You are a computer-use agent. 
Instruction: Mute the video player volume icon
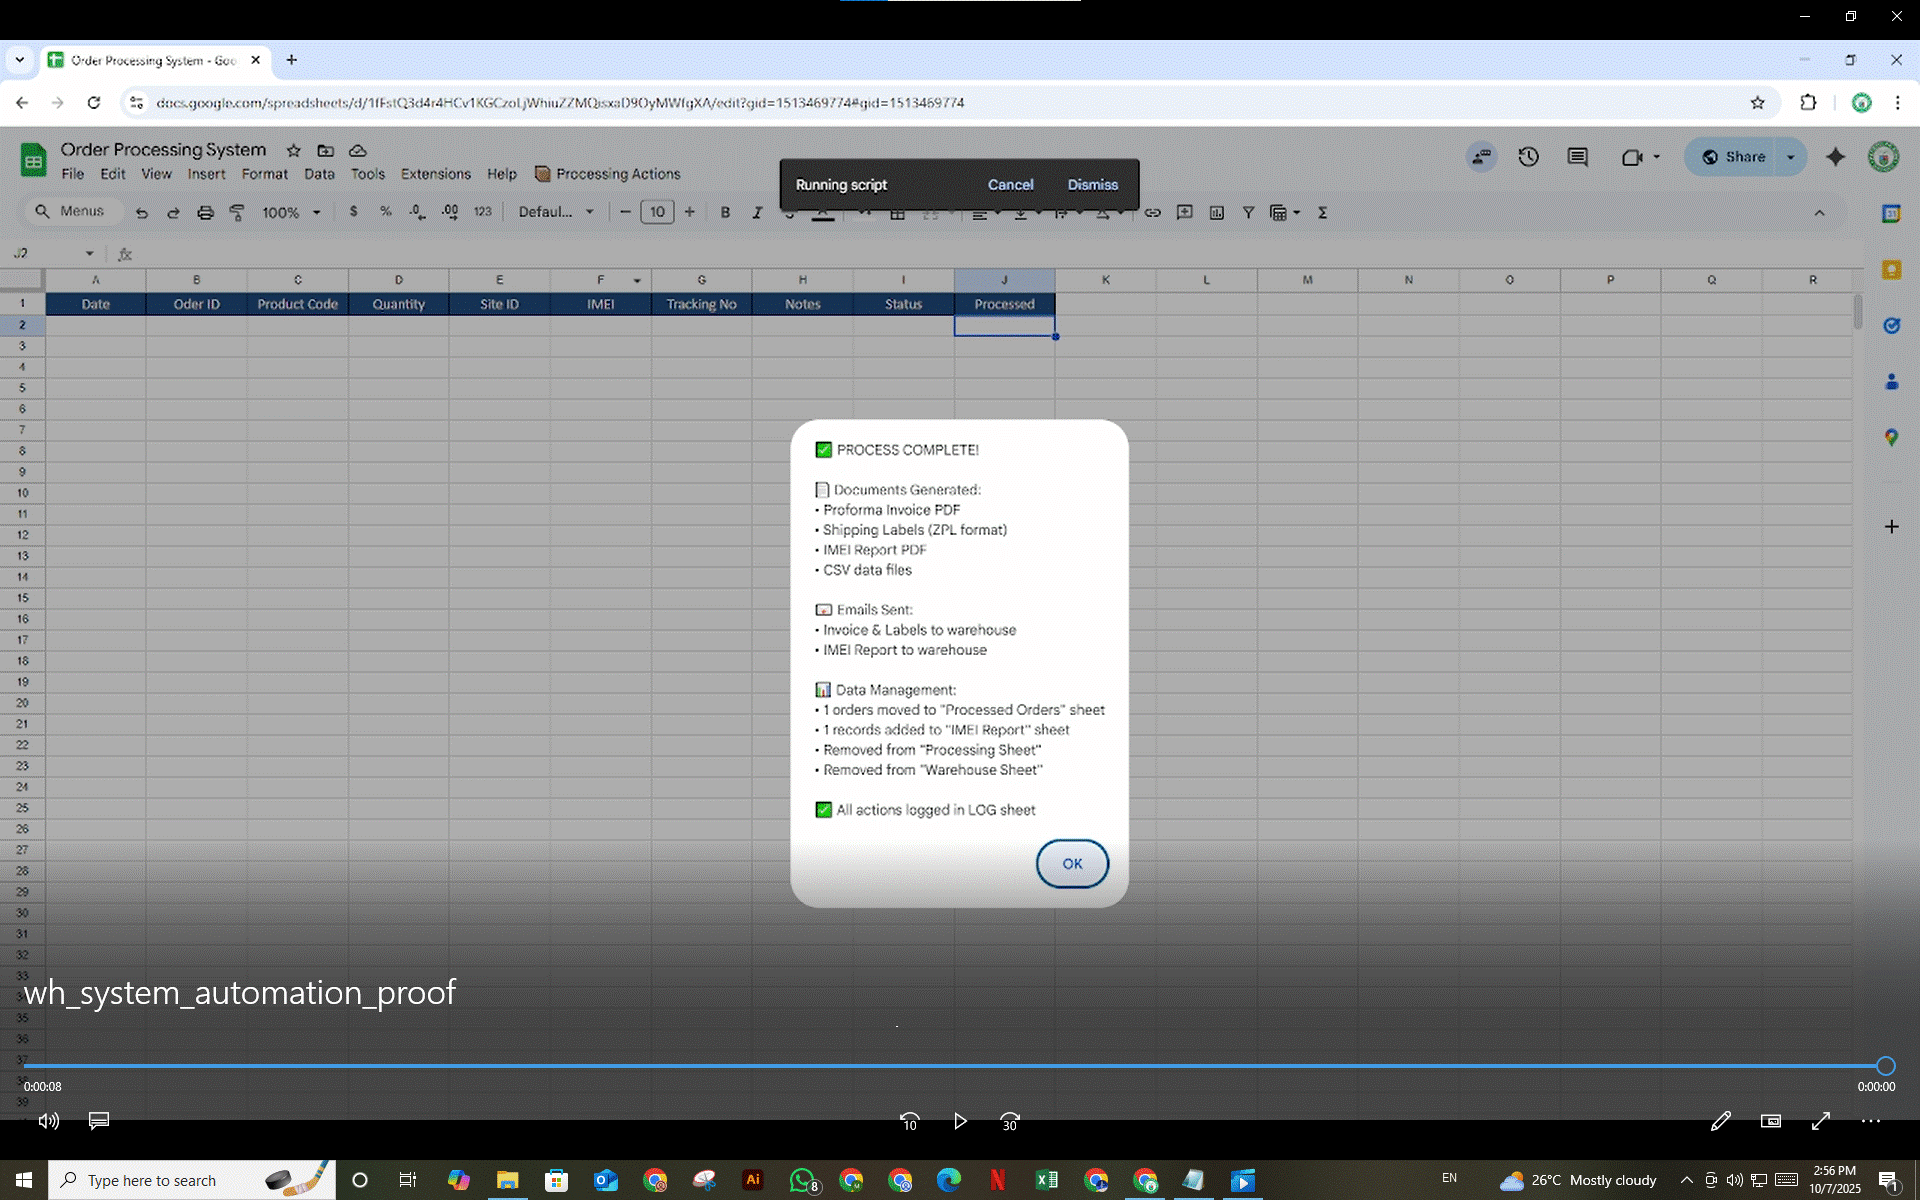(48, 1121)
